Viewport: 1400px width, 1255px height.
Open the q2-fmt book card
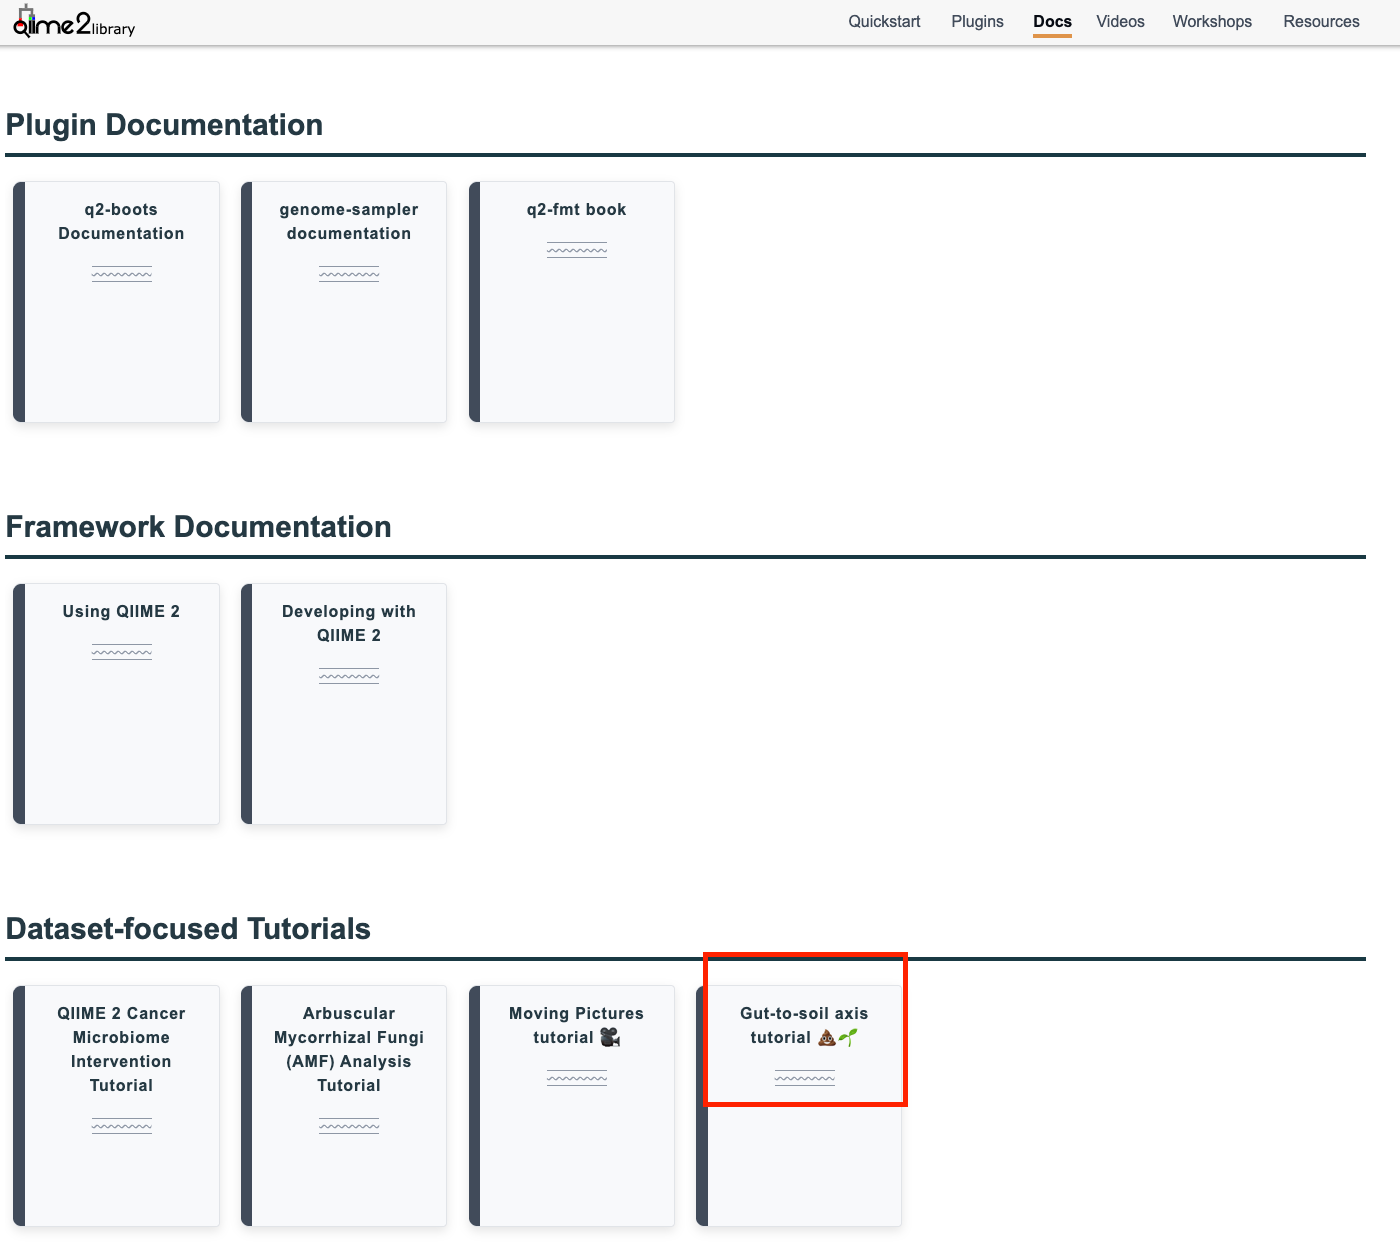point(576,301)
